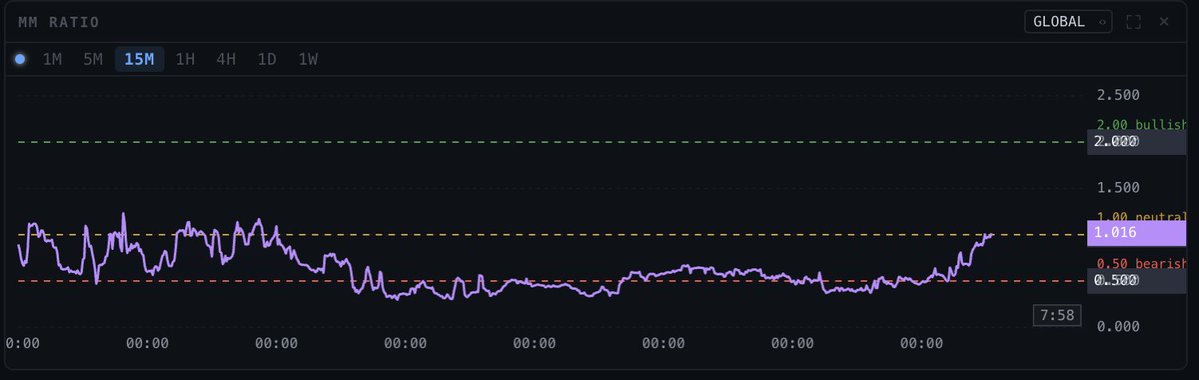The width and height of the screenshot is (1199, 380).
Task: Select the 1M timeframe tab
Action: pos(52,59)
